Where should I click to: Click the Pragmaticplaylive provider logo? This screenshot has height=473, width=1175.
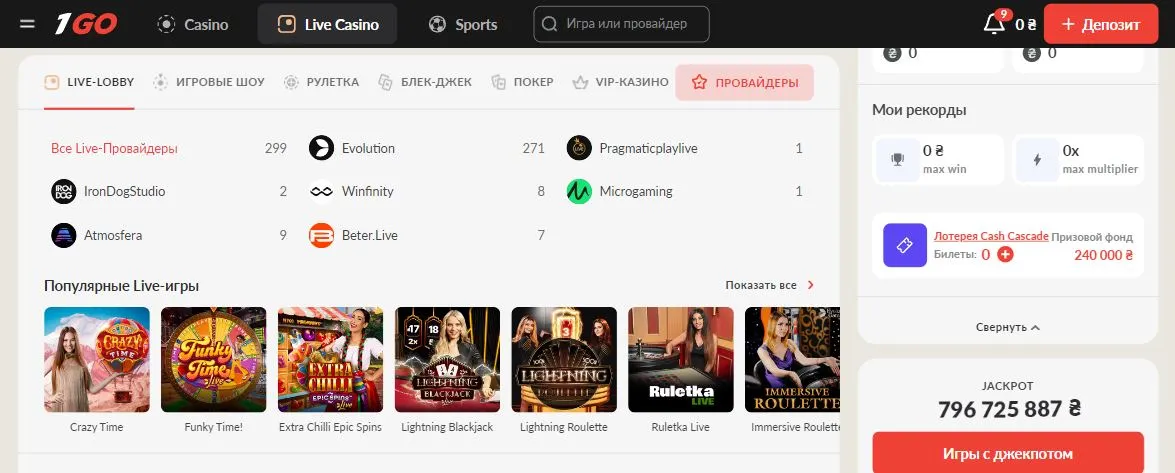579,148
